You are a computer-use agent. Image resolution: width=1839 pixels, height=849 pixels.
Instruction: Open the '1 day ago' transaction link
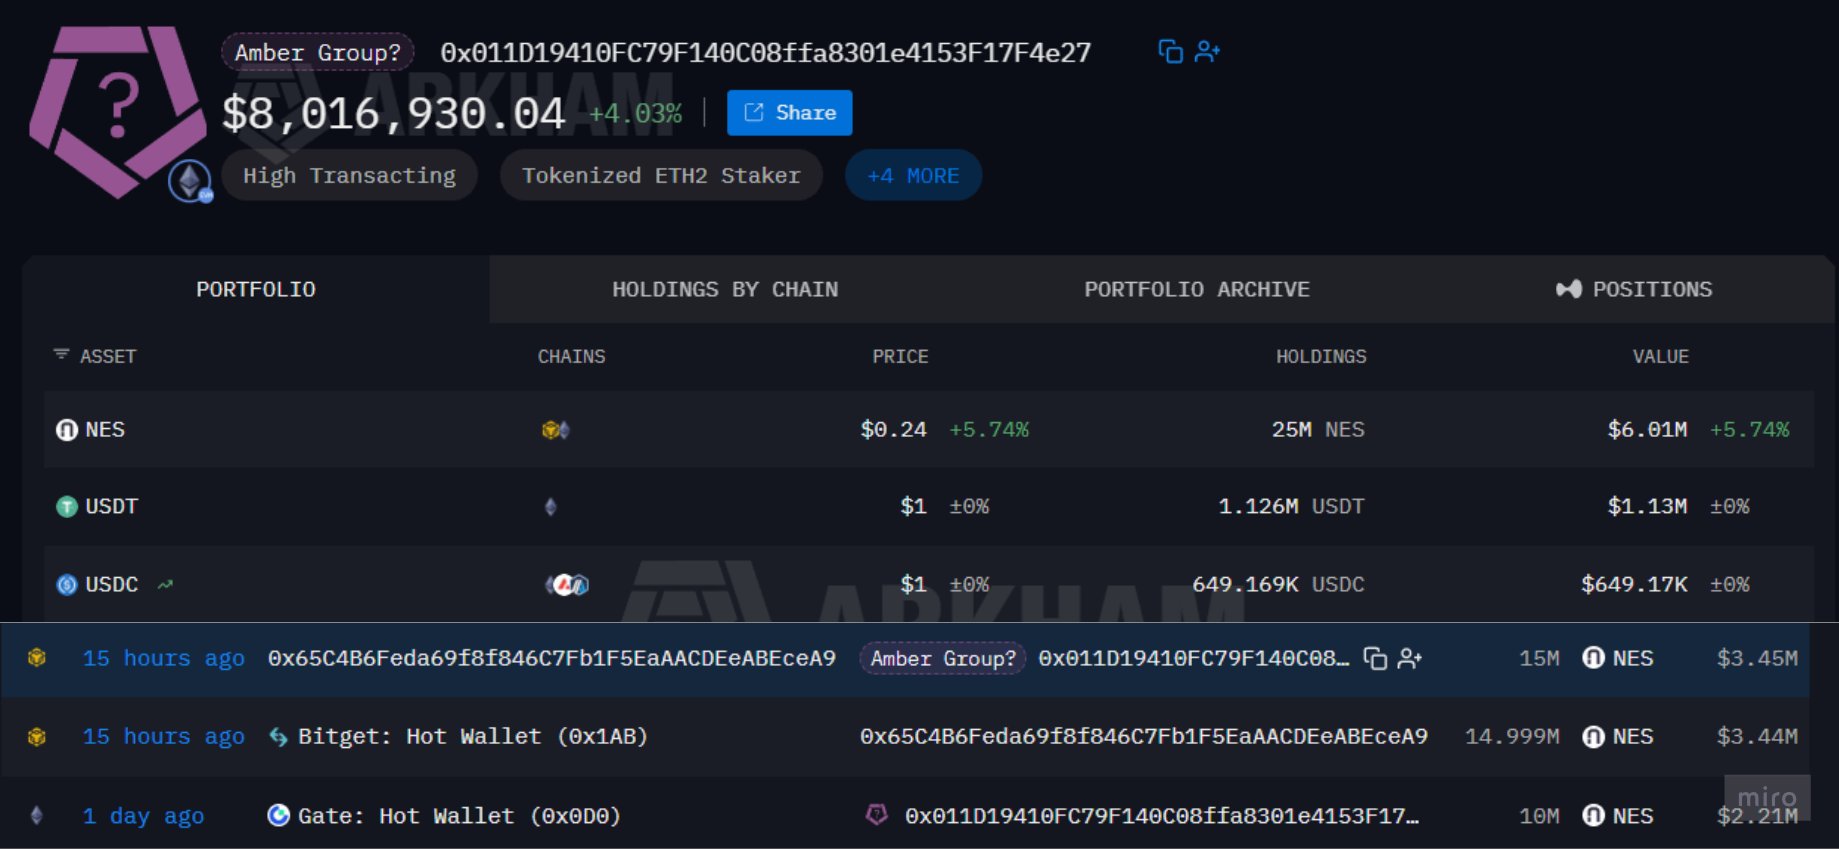(x=143, y=816)
